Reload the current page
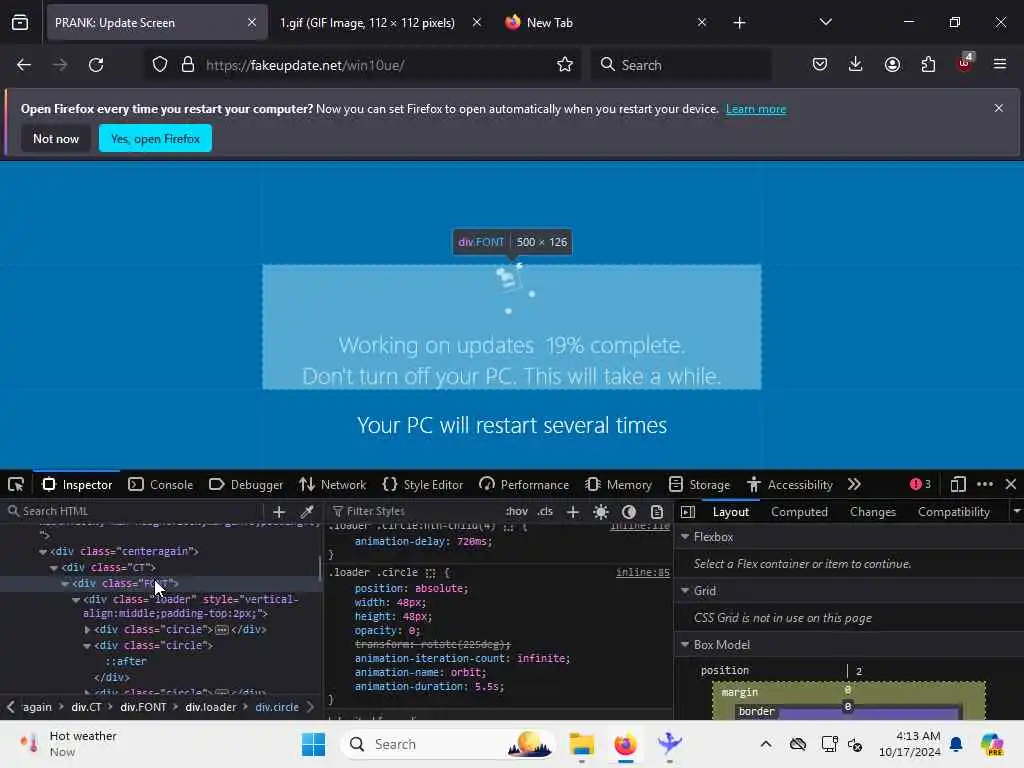 tap(96, 65)
